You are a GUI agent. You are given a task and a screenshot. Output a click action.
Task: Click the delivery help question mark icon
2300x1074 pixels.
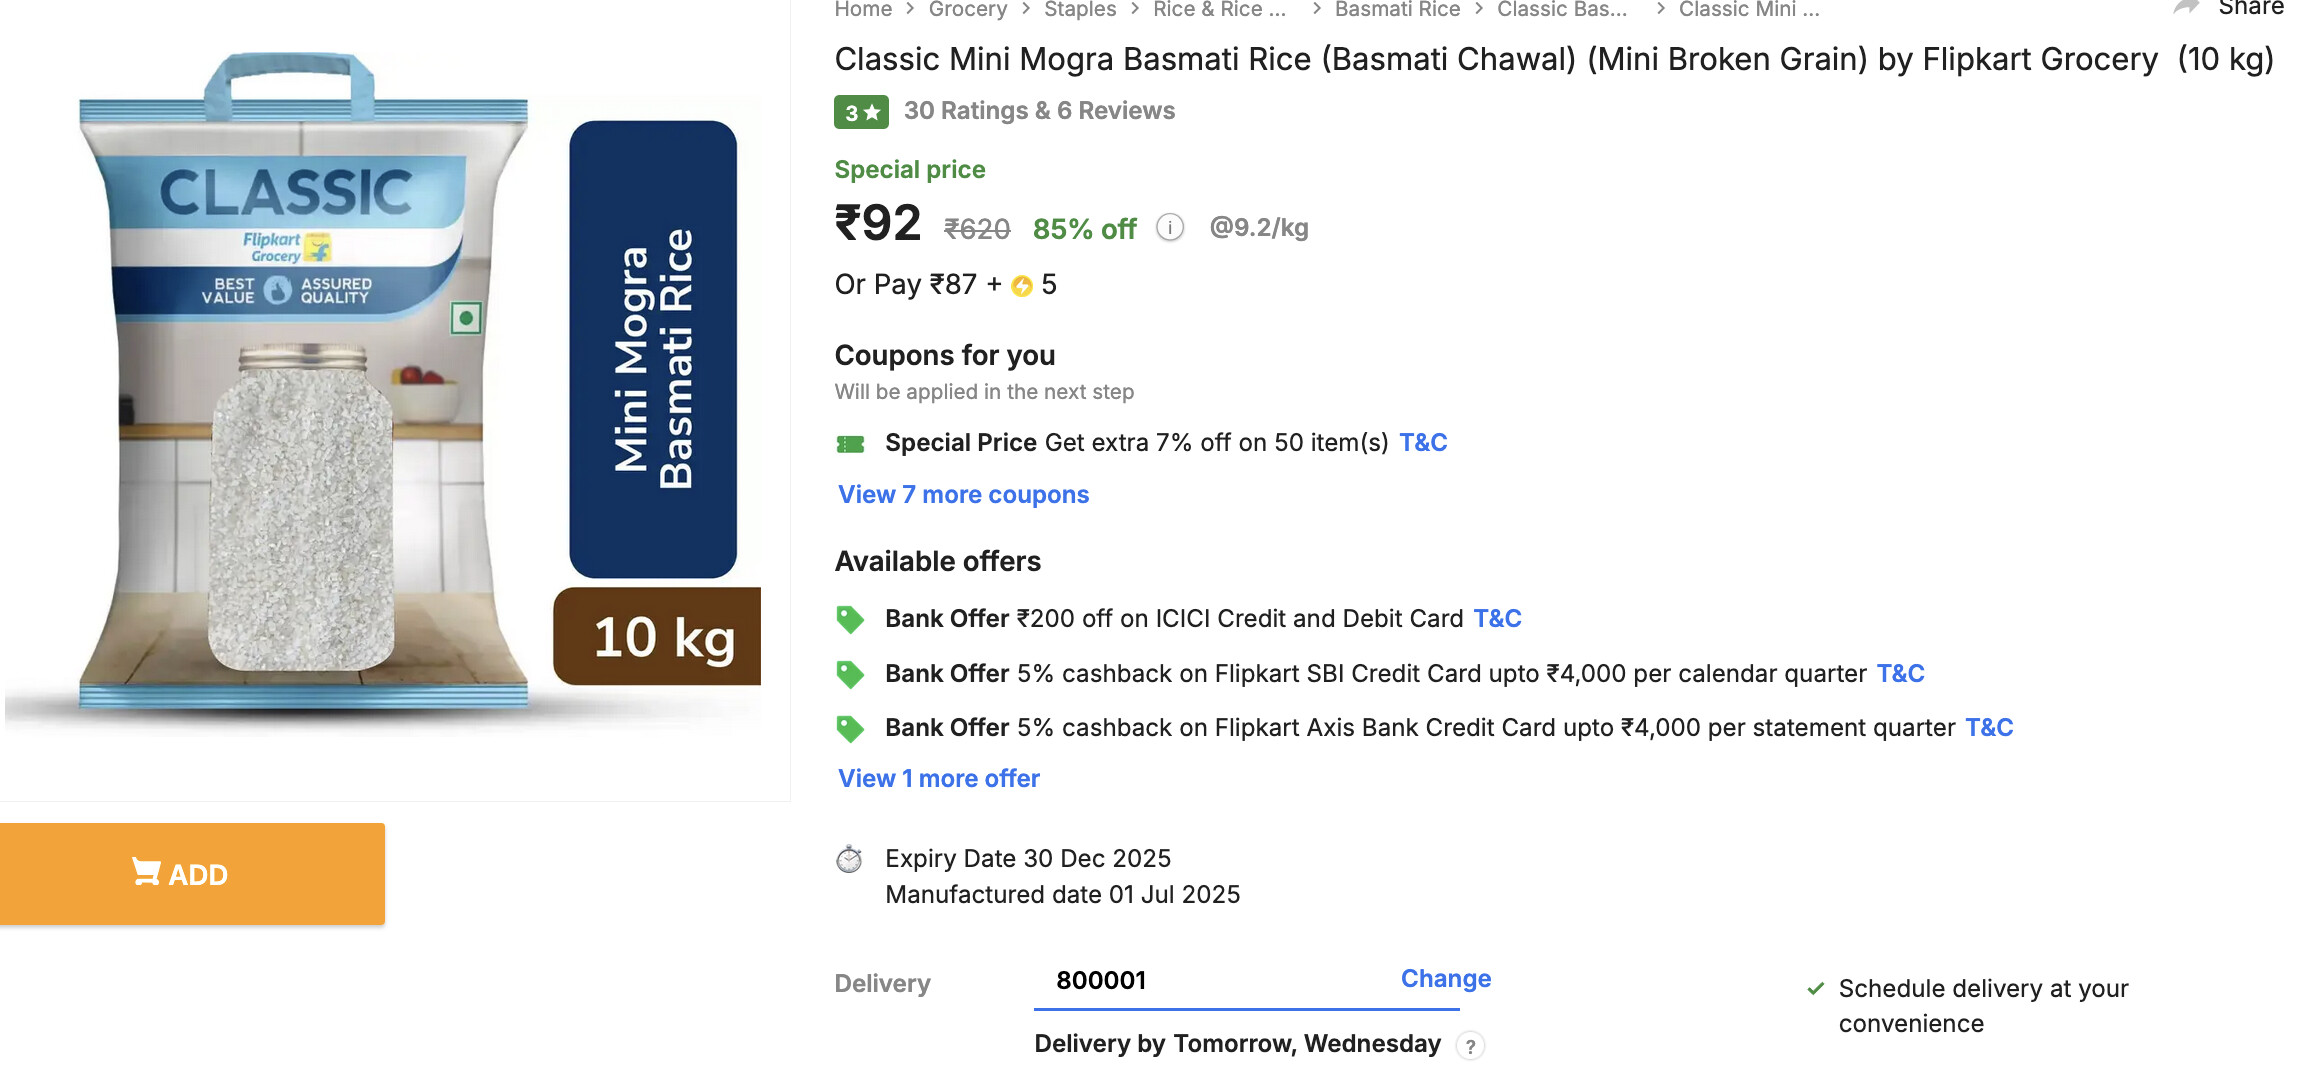click(1470, 1046)
